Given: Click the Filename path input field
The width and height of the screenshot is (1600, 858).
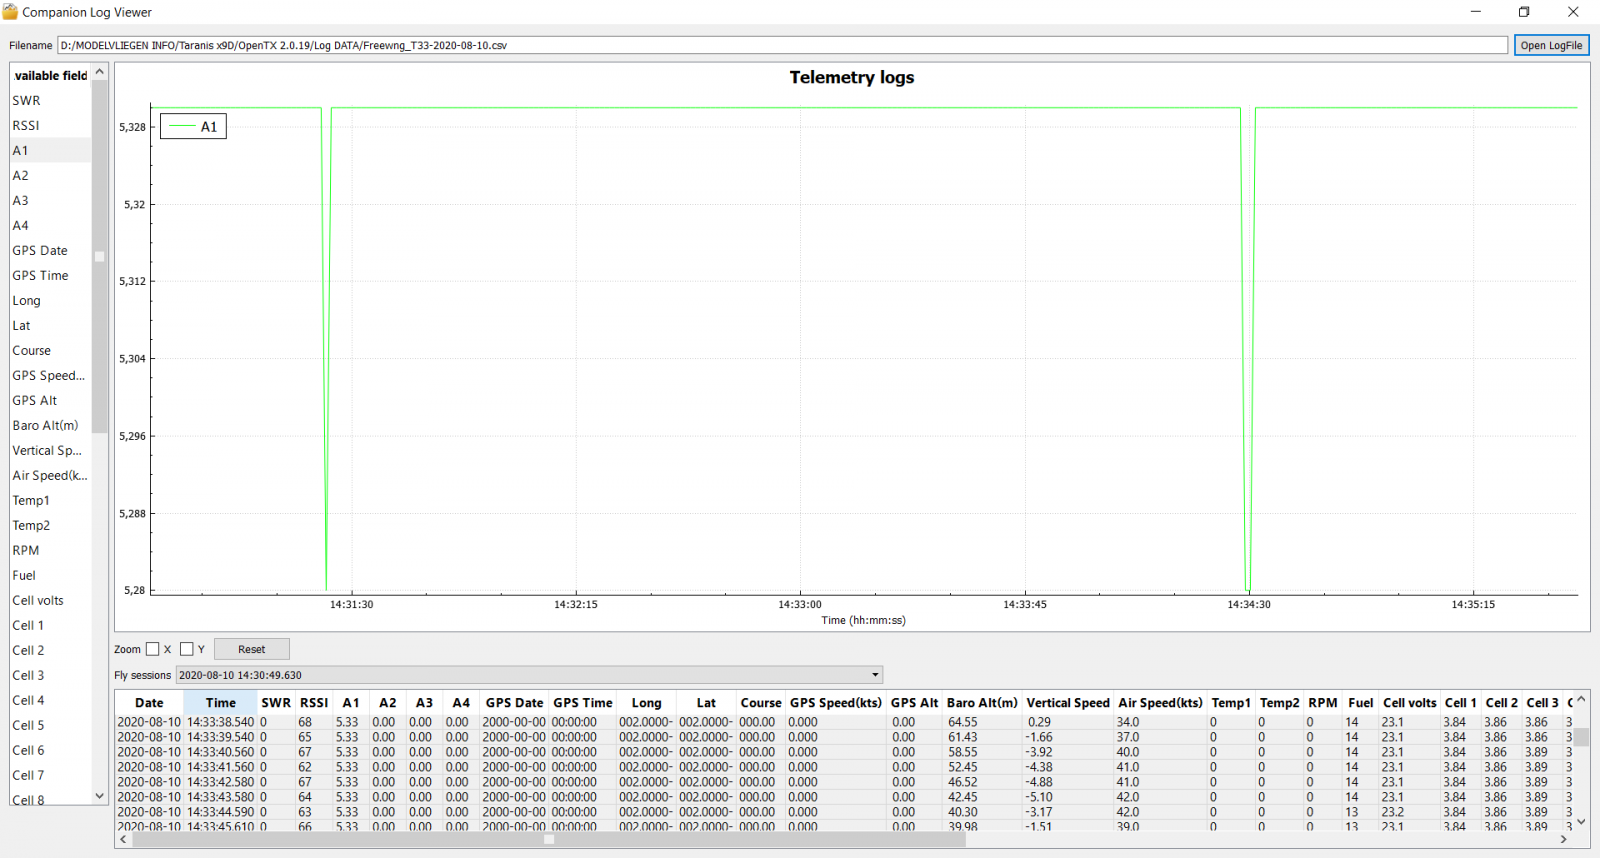Looking at the screenshot, I should 782,45.
